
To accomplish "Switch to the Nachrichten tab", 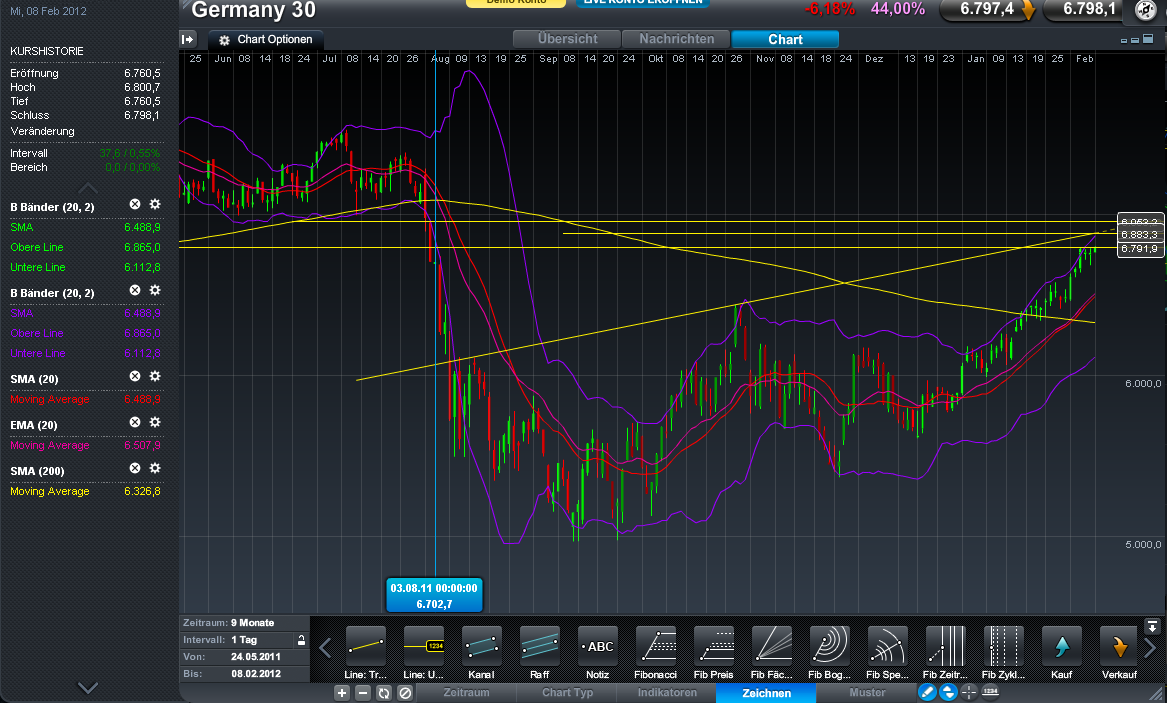I will point(676,39).
